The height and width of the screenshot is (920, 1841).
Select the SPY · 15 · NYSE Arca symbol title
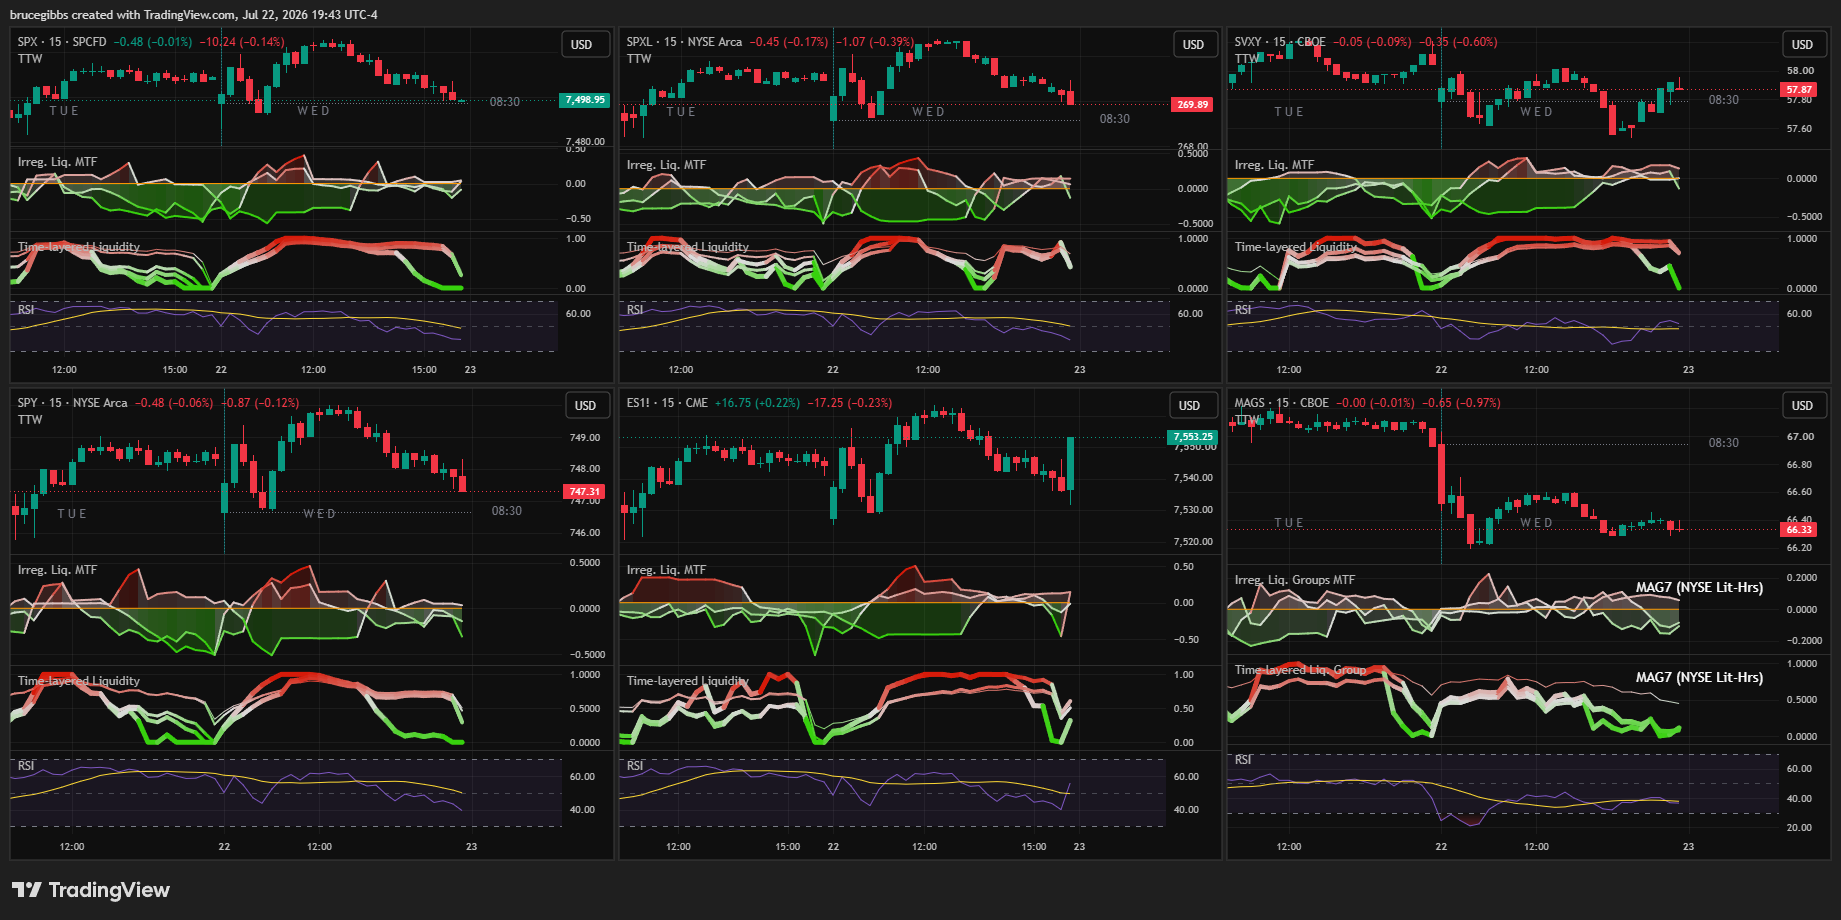[x=72, y=403]
